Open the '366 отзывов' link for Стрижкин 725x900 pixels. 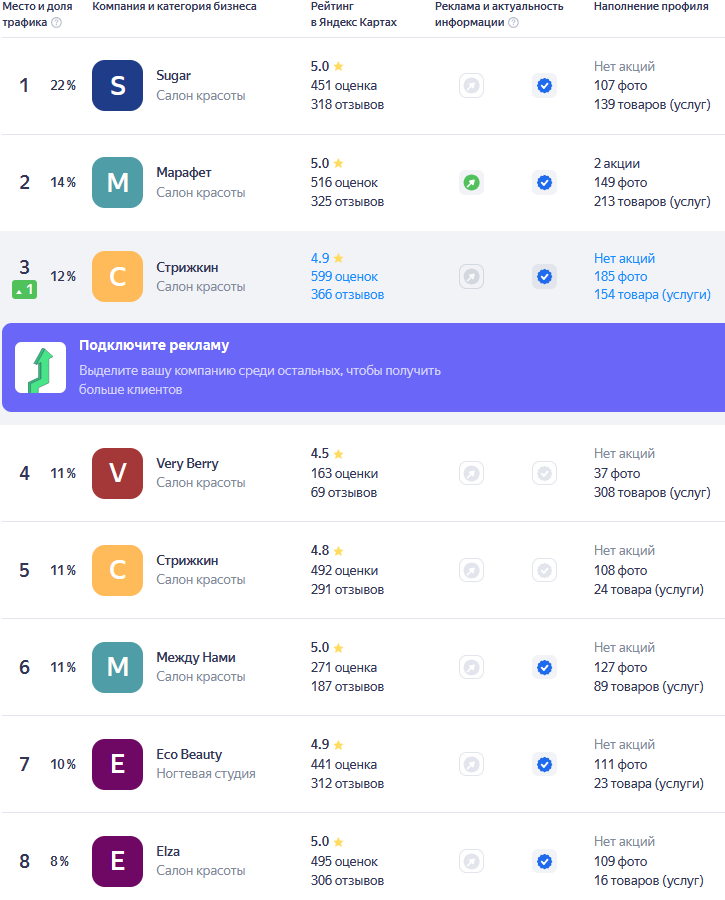coord(347,294)
